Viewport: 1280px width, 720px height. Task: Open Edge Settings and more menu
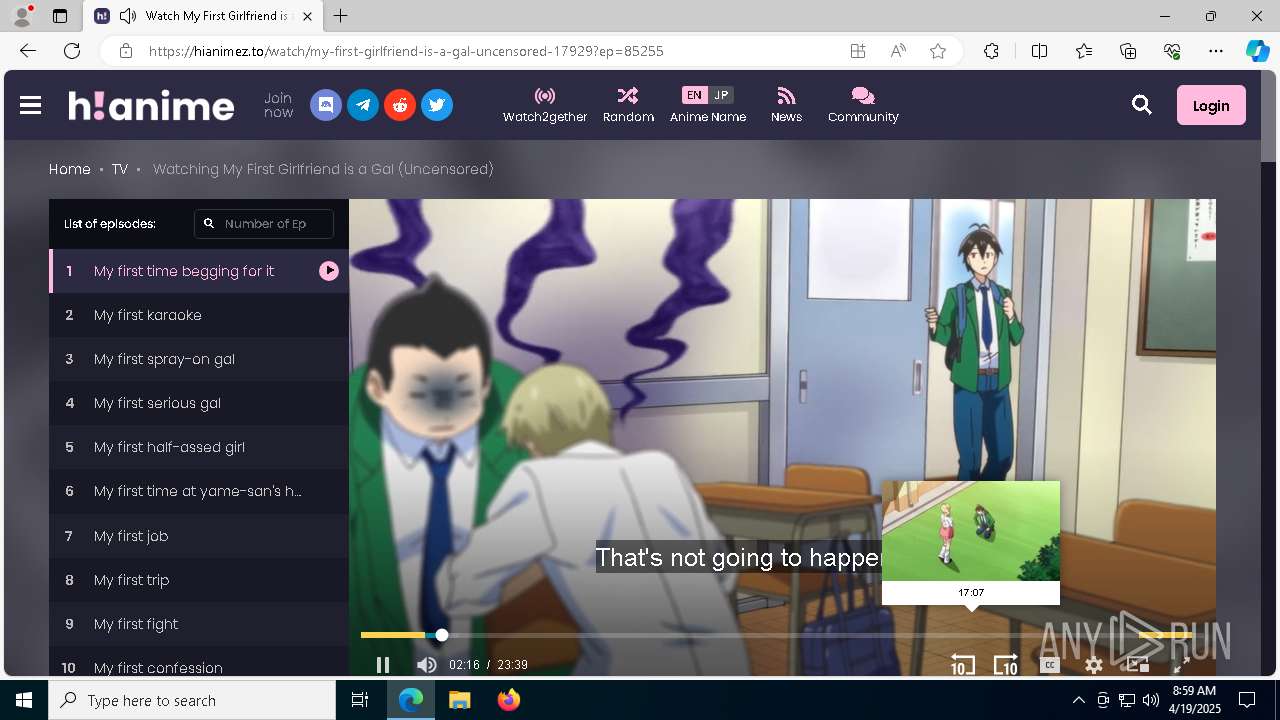(x=1216, y=51)
